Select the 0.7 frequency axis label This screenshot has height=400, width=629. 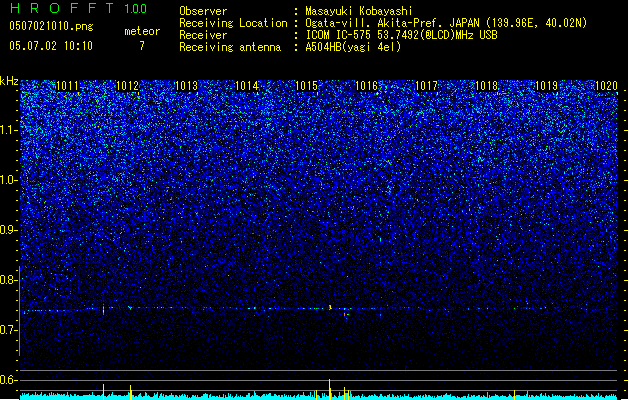[9, 330]
